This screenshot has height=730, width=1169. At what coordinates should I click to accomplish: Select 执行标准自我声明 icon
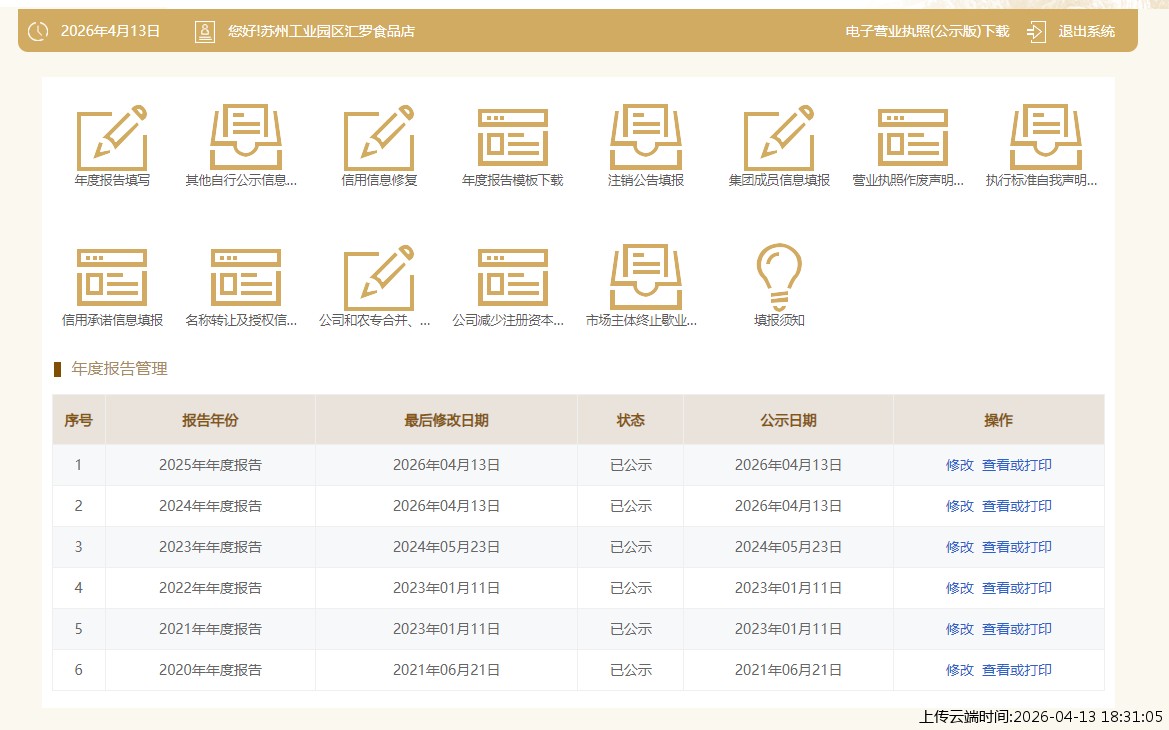coord(1046,138)
